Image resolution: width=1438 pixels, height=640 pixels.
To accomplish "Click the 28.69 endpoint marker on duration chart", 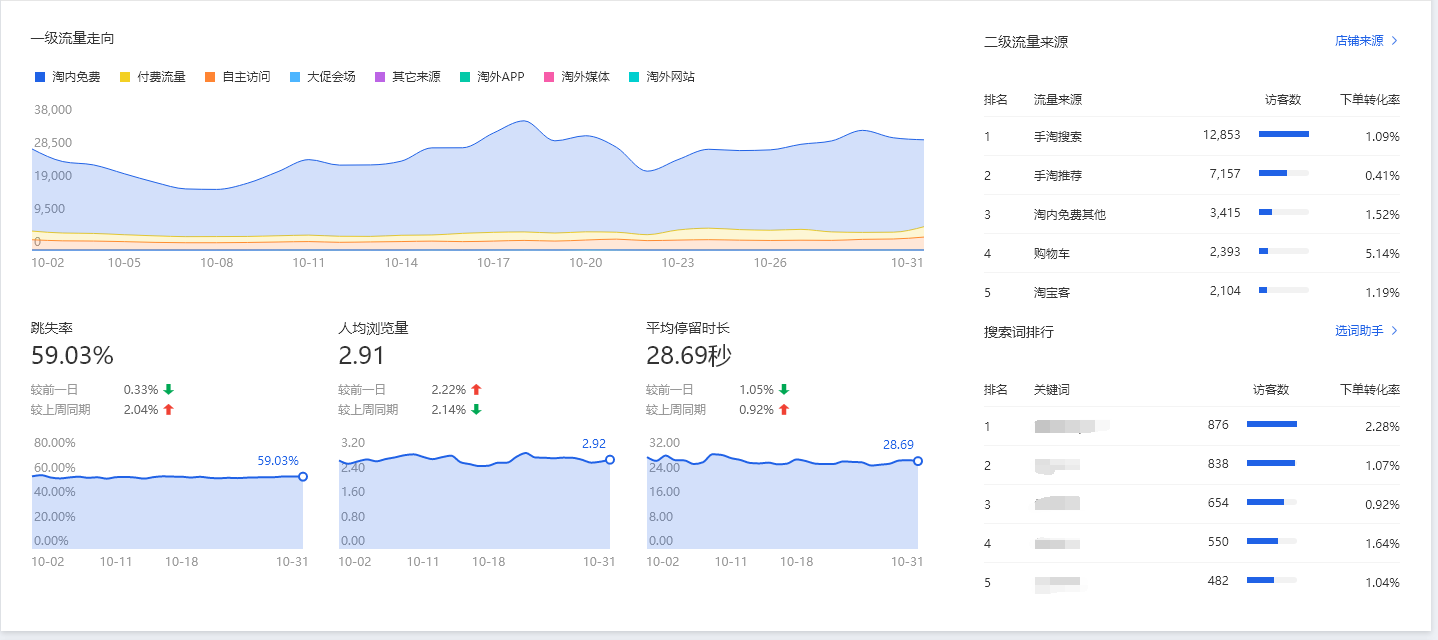I will [918, 461].
